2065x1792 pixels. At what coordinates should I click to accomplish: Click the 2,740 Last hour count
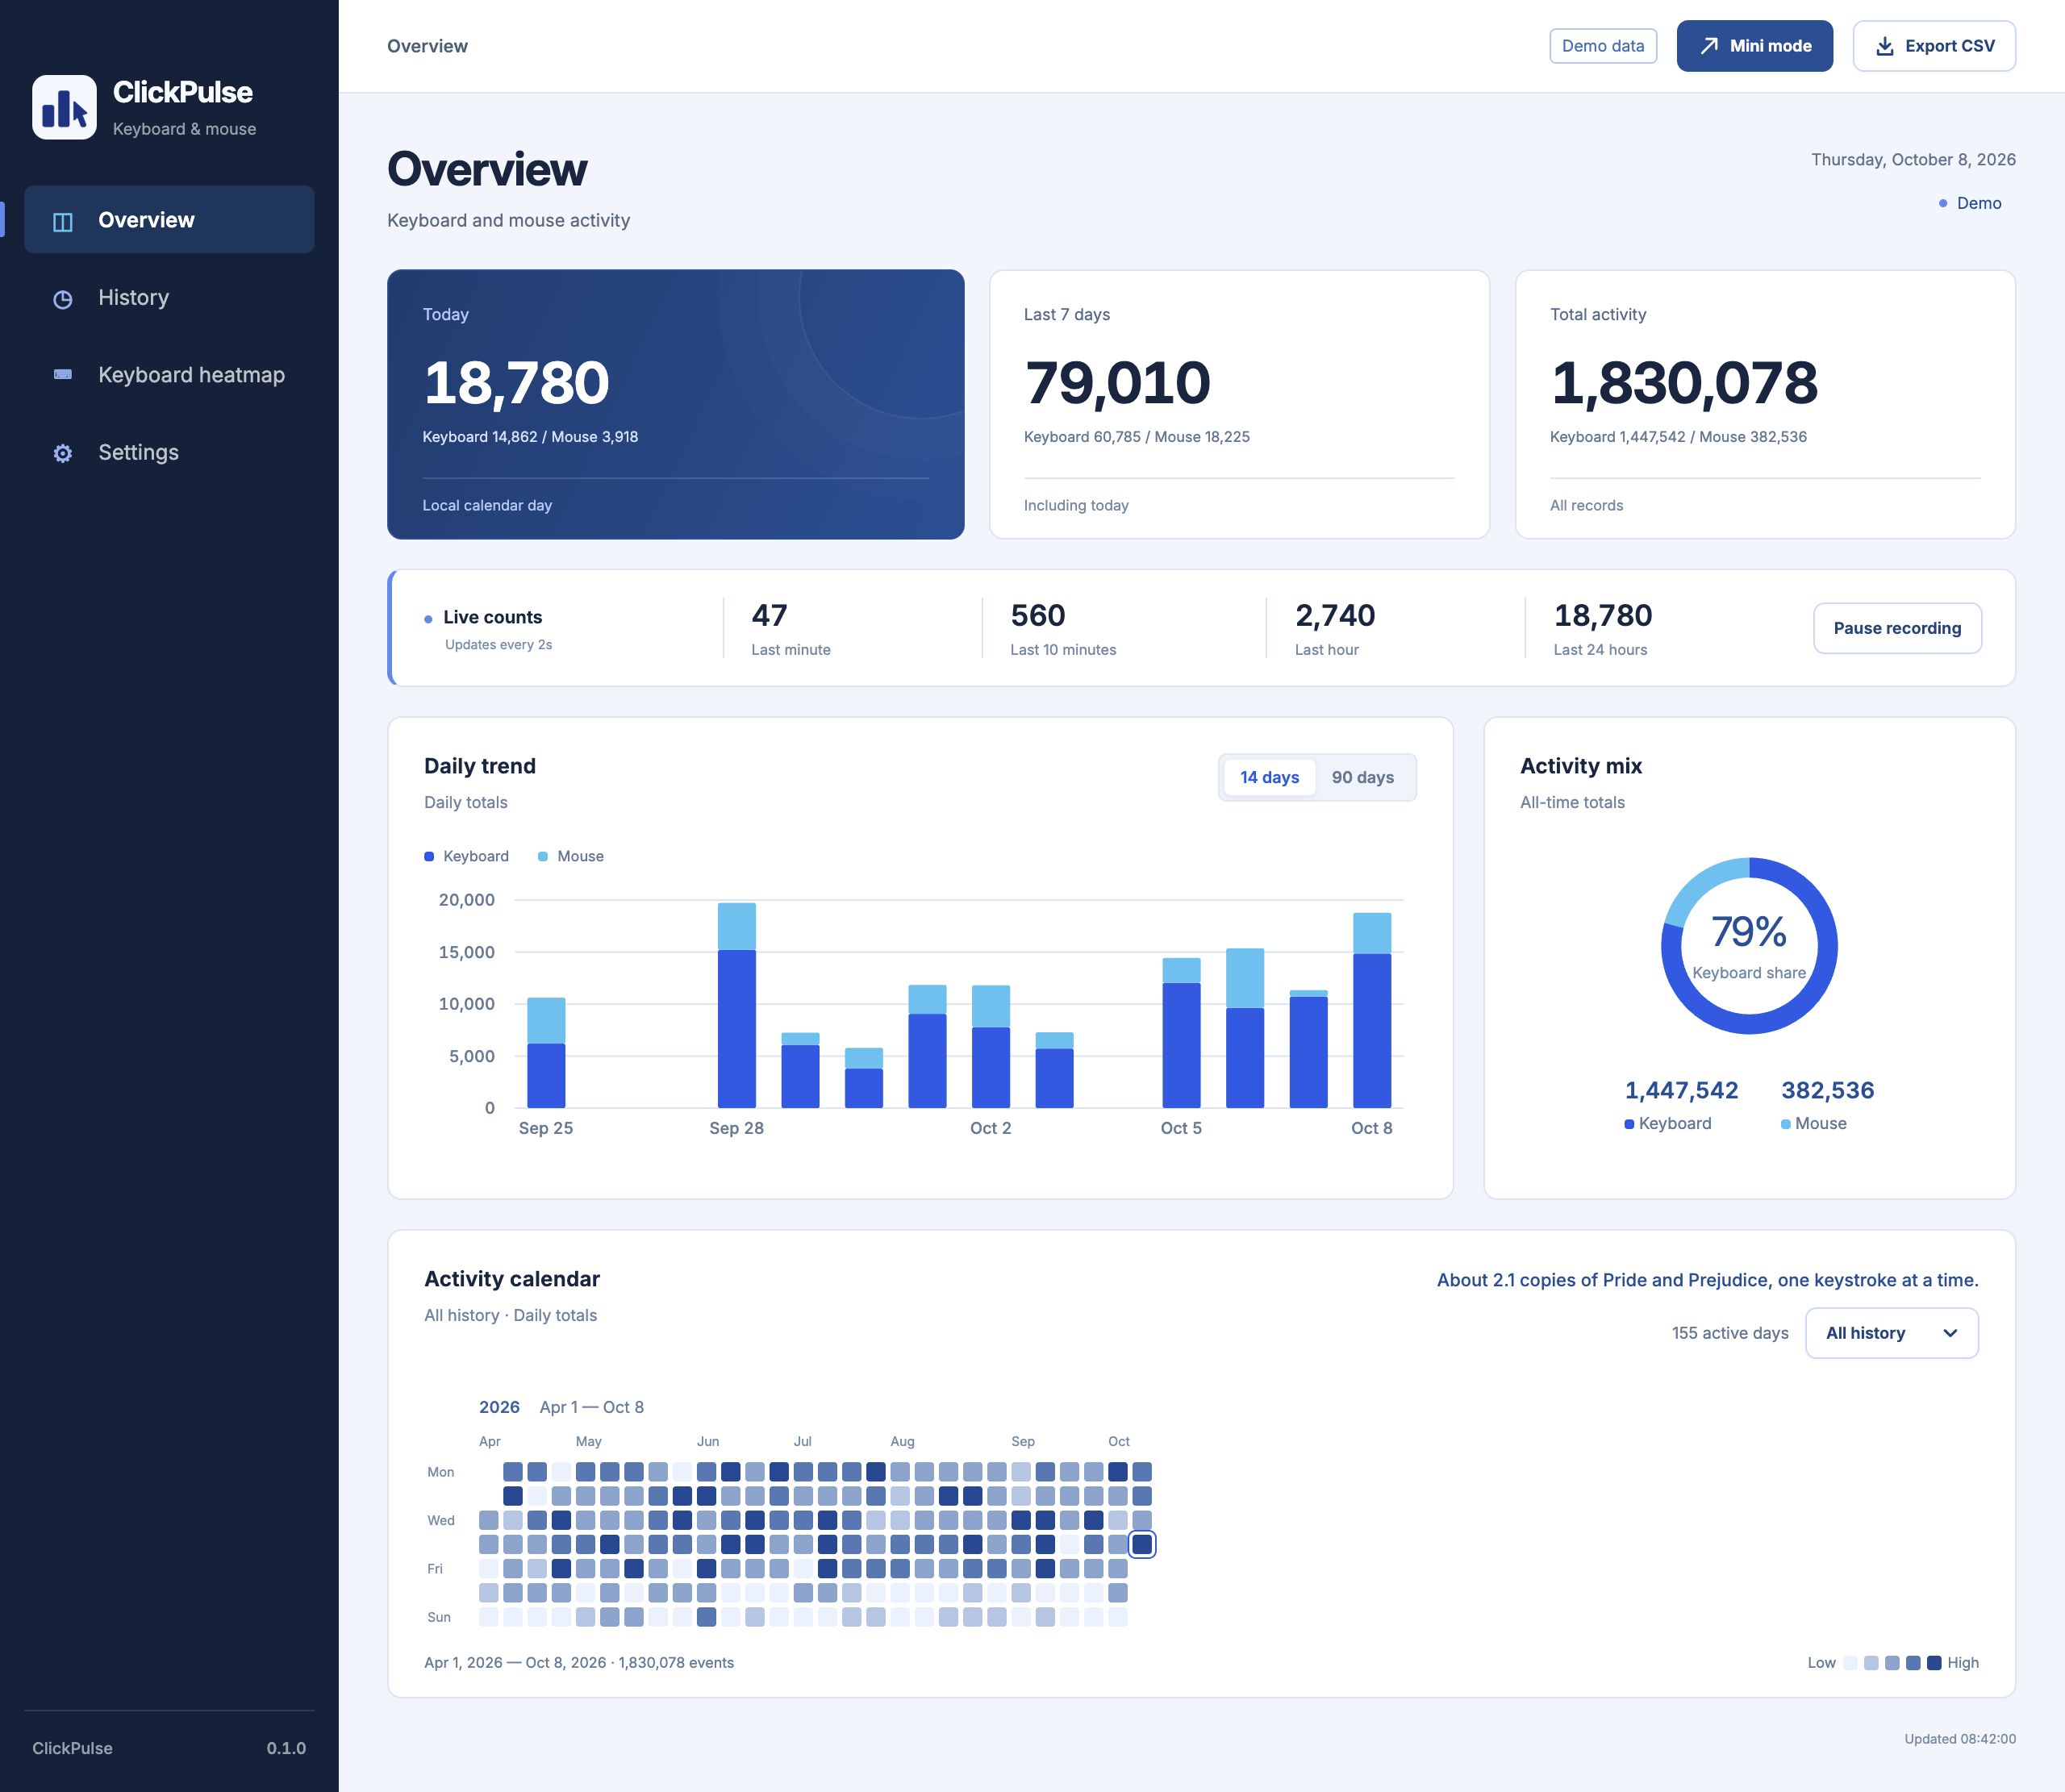coord(1335,616)
